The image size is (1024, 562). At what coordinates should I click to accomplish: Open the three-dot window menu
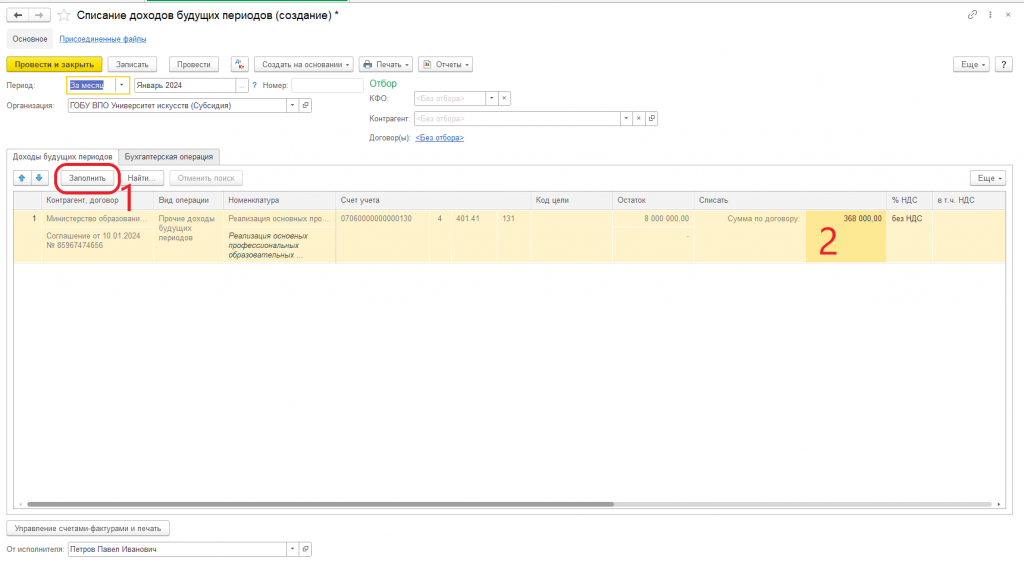click(990, 14)
